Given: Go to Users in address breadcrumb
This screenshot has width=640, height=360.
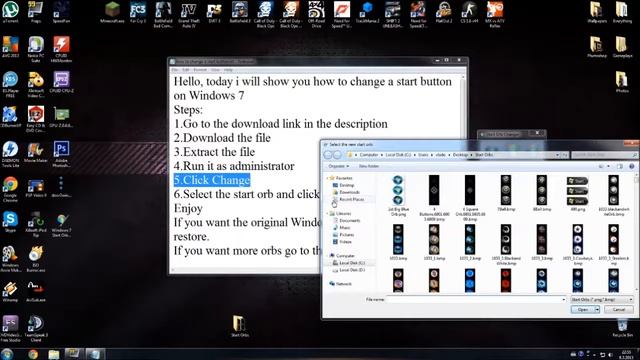Looking at the screenshot, I should pos(423,155).
